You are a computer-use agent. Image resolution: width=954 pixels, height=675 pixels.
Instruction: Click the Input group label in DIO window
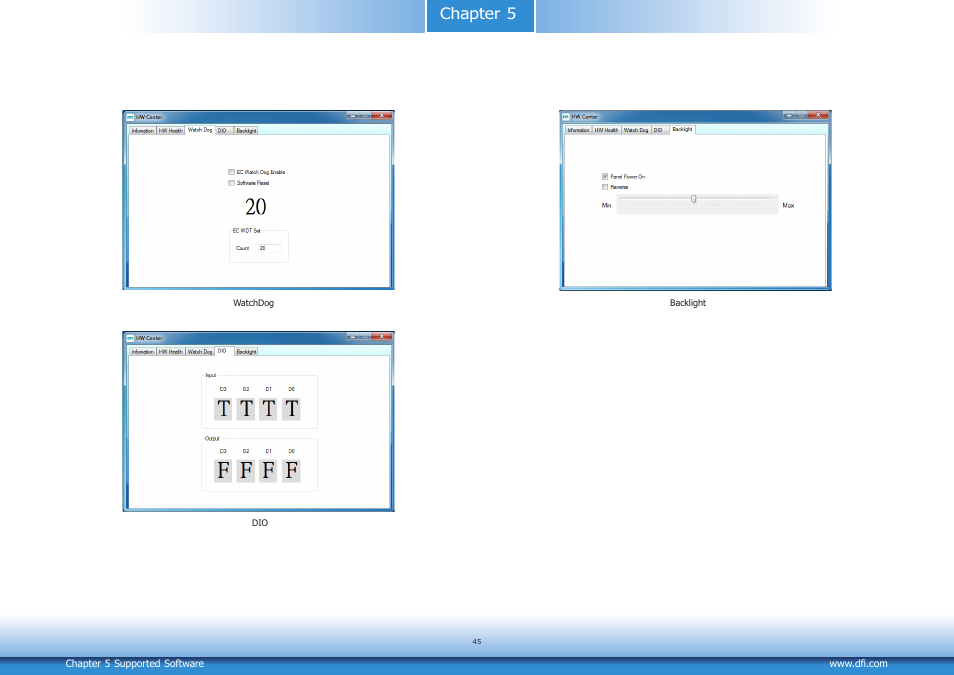[x=211, y=375]
